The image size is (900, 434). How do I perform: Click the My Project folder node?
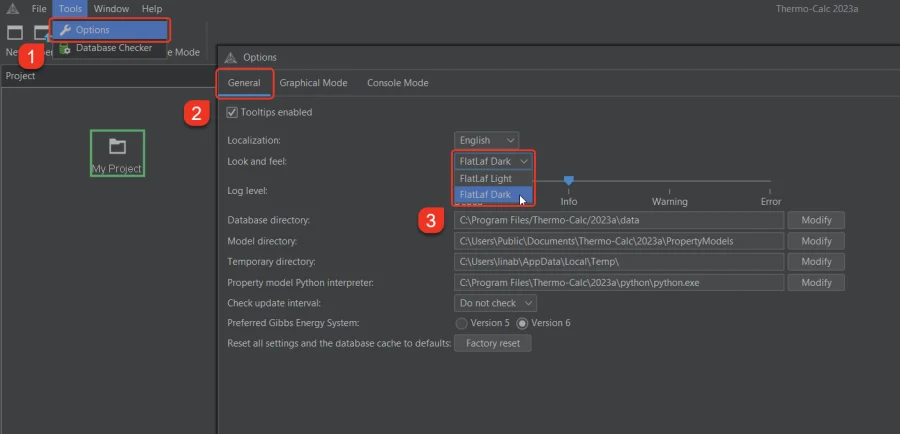click(117, 153)
